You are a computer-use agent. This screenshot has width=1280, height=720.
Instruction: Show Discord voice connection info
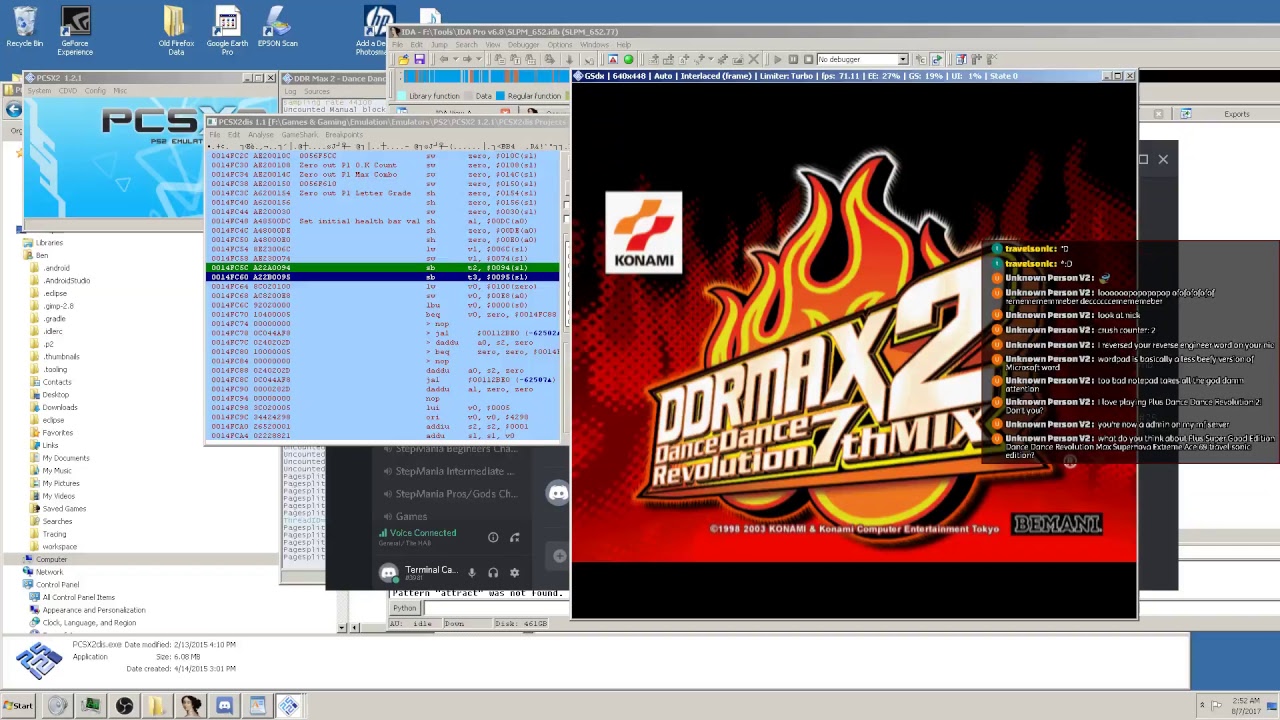pos(493,538)
